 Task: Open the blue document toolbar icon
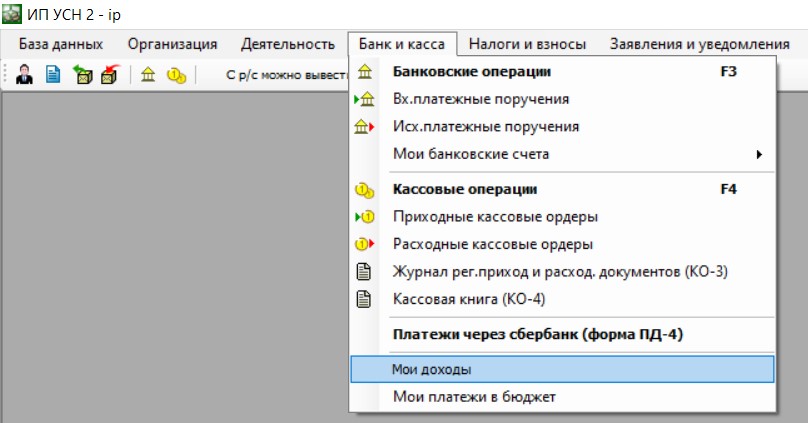(x=53, y=75)
